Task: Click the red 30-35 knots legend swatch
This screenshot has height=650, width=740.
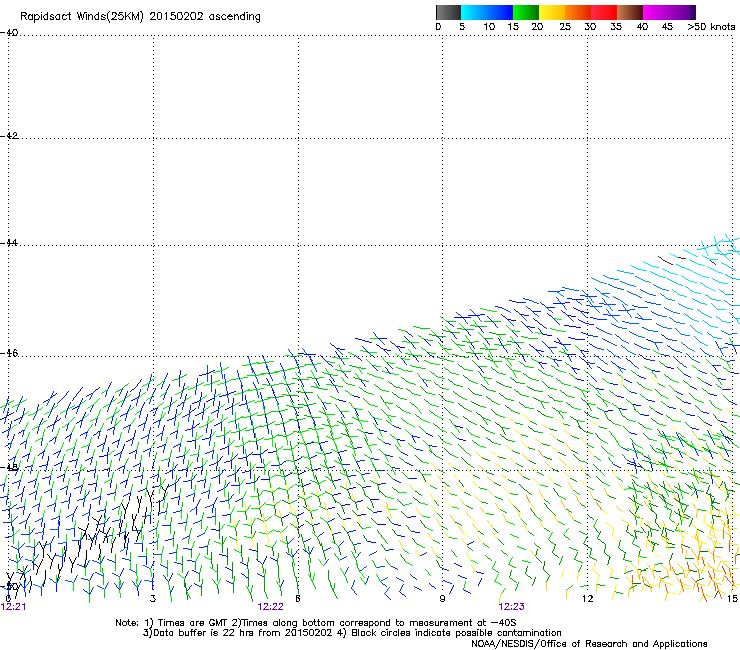Action: click(604, 12)
